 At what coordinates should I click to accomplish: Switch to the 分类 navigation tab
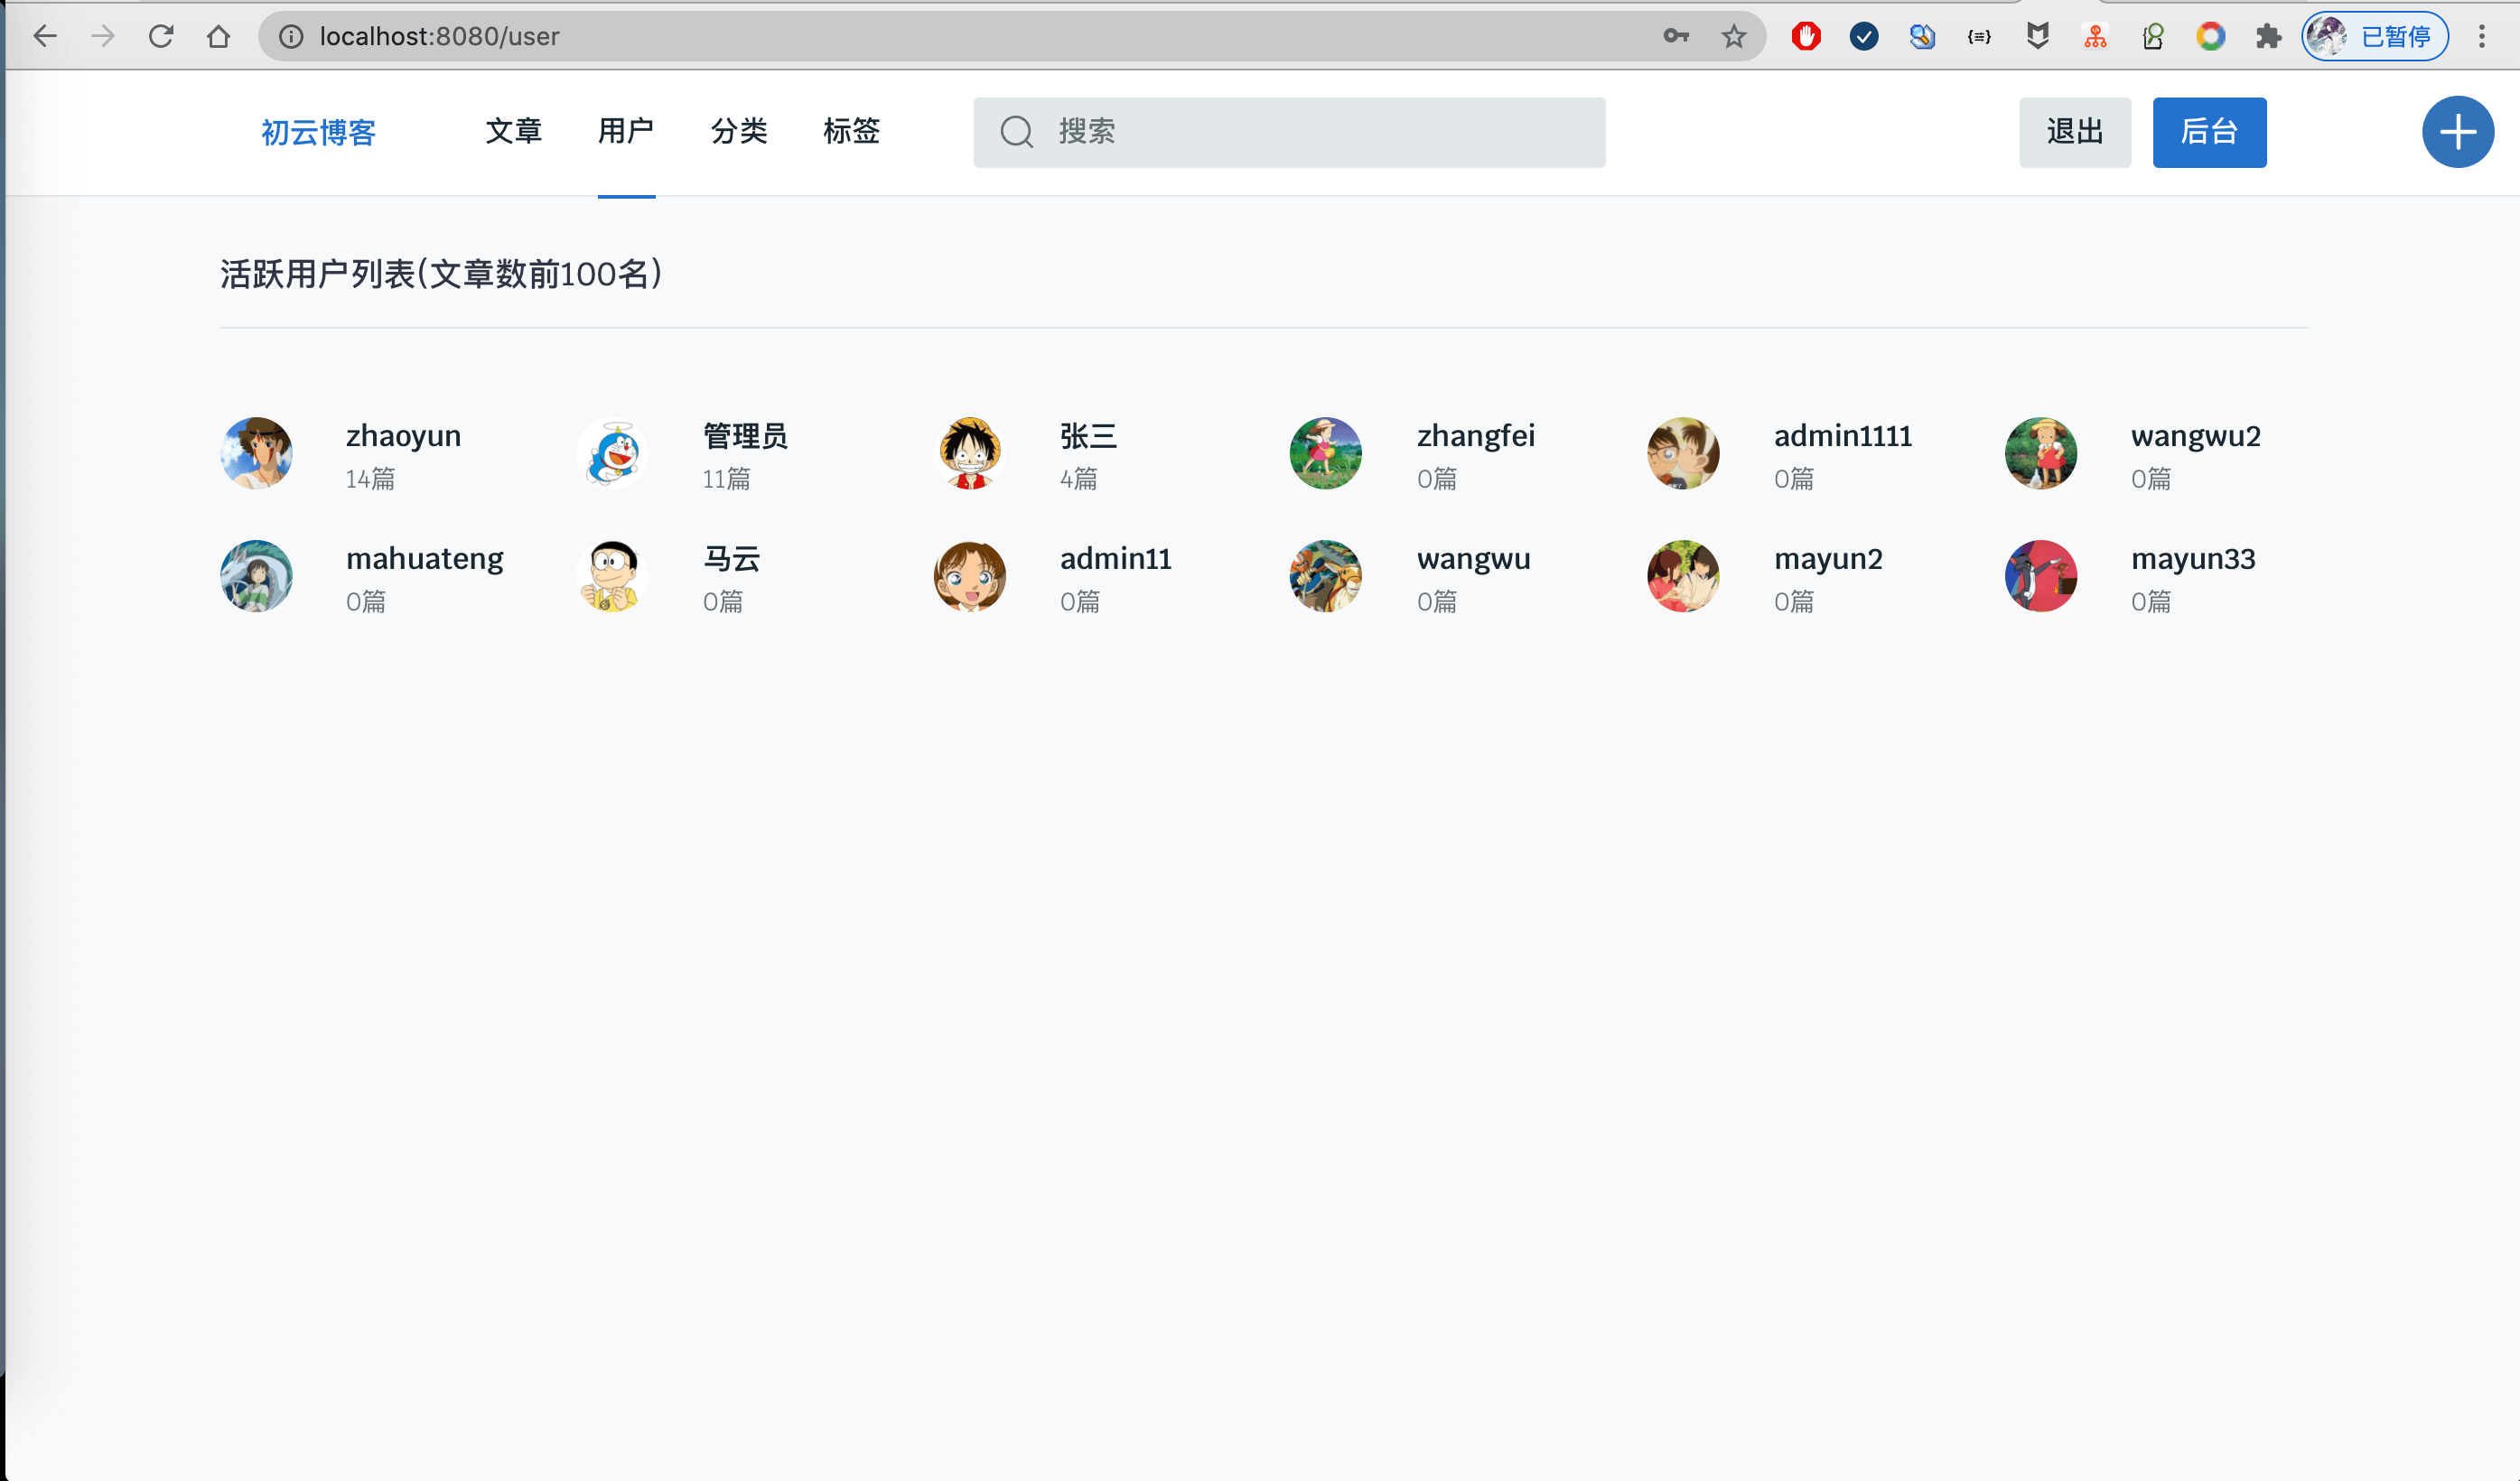click(x=739, y=131)
